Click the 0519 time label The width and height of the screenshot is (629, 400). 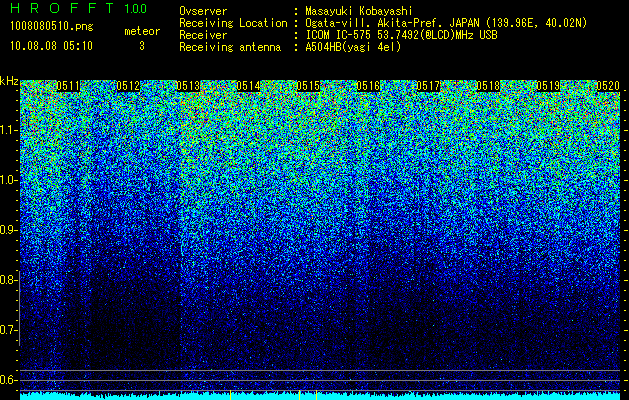pyautogui.click(x=548, y=86)
